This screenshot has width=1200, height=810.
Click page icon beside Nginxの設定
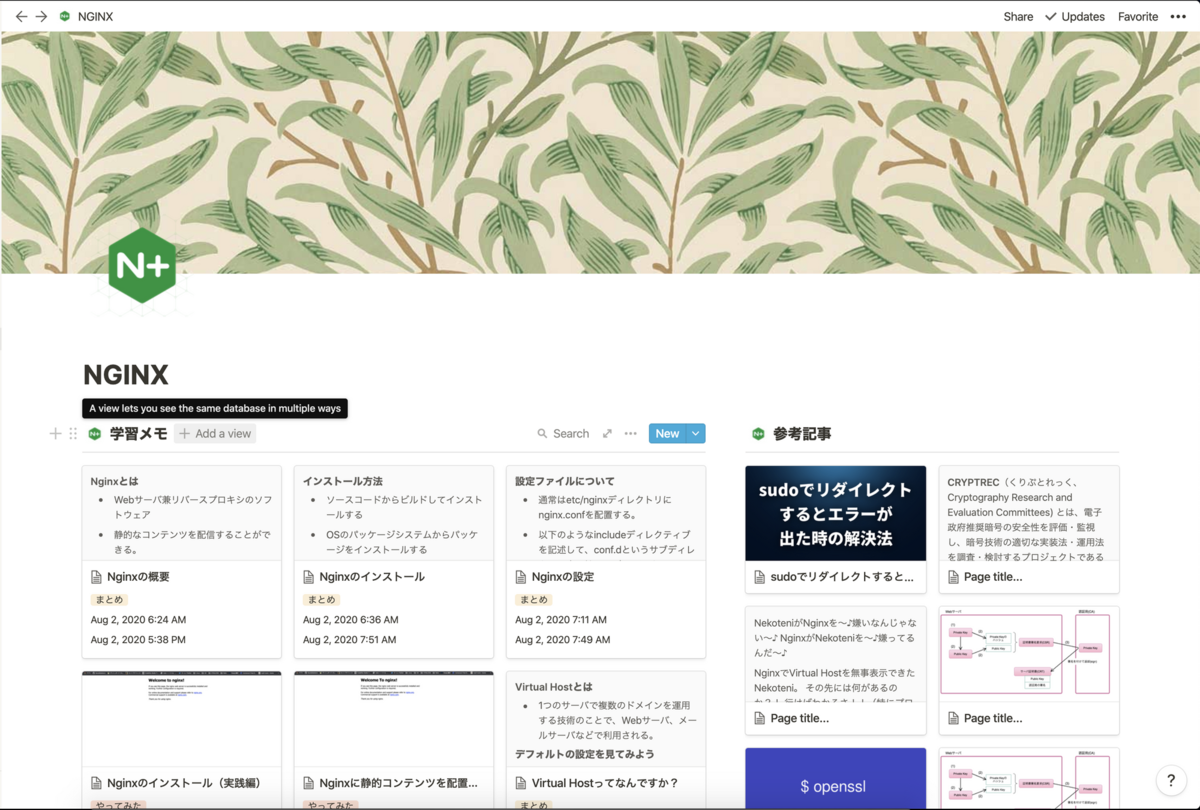521,577
